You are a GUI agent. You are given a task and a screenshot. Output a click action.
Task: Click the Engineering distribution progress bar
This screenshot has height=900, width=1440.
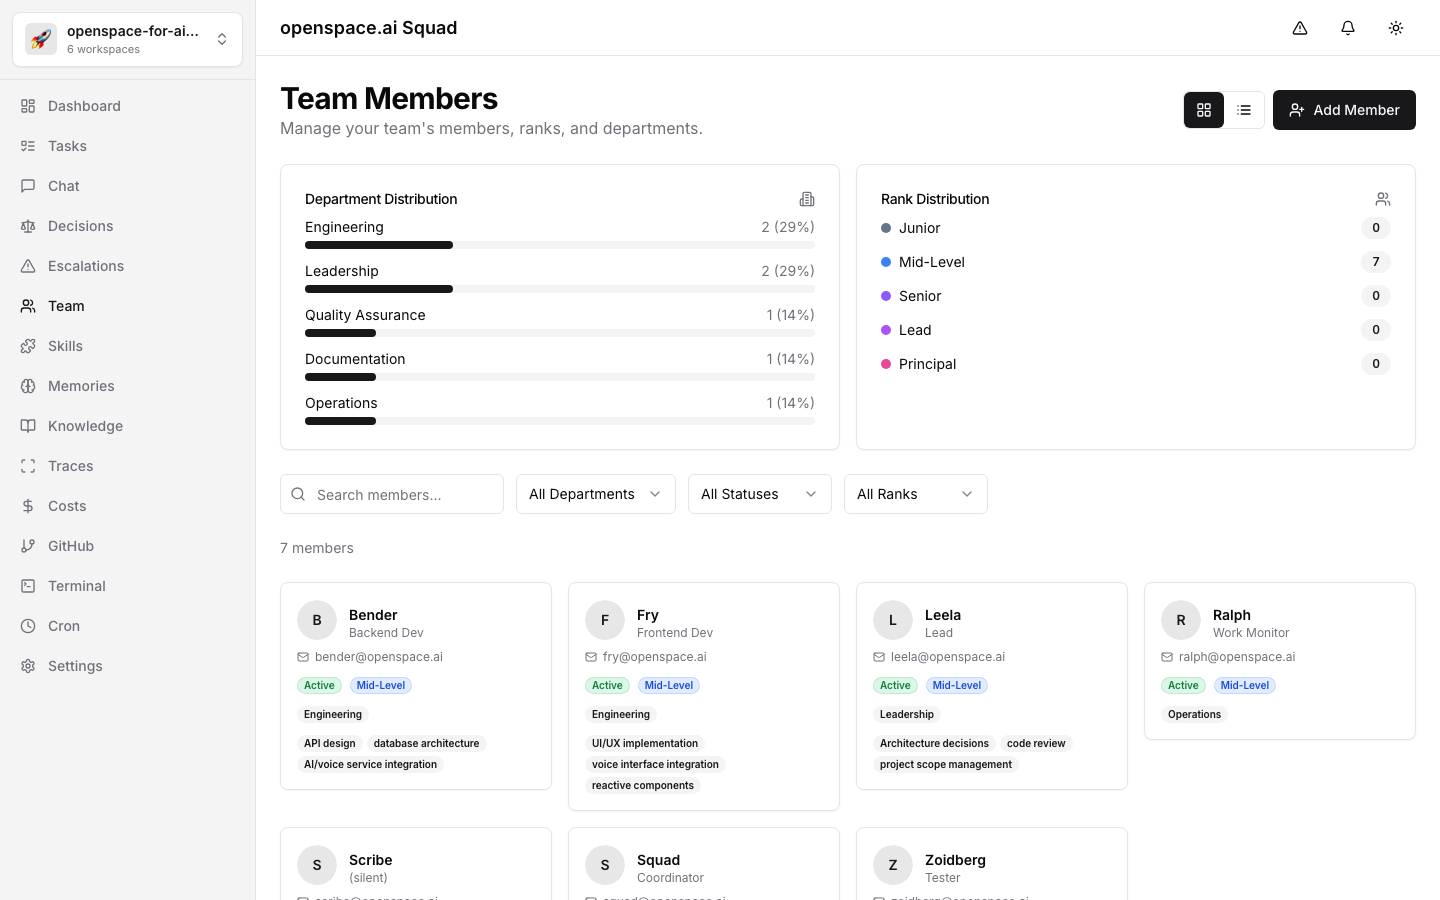pos(559,245)
